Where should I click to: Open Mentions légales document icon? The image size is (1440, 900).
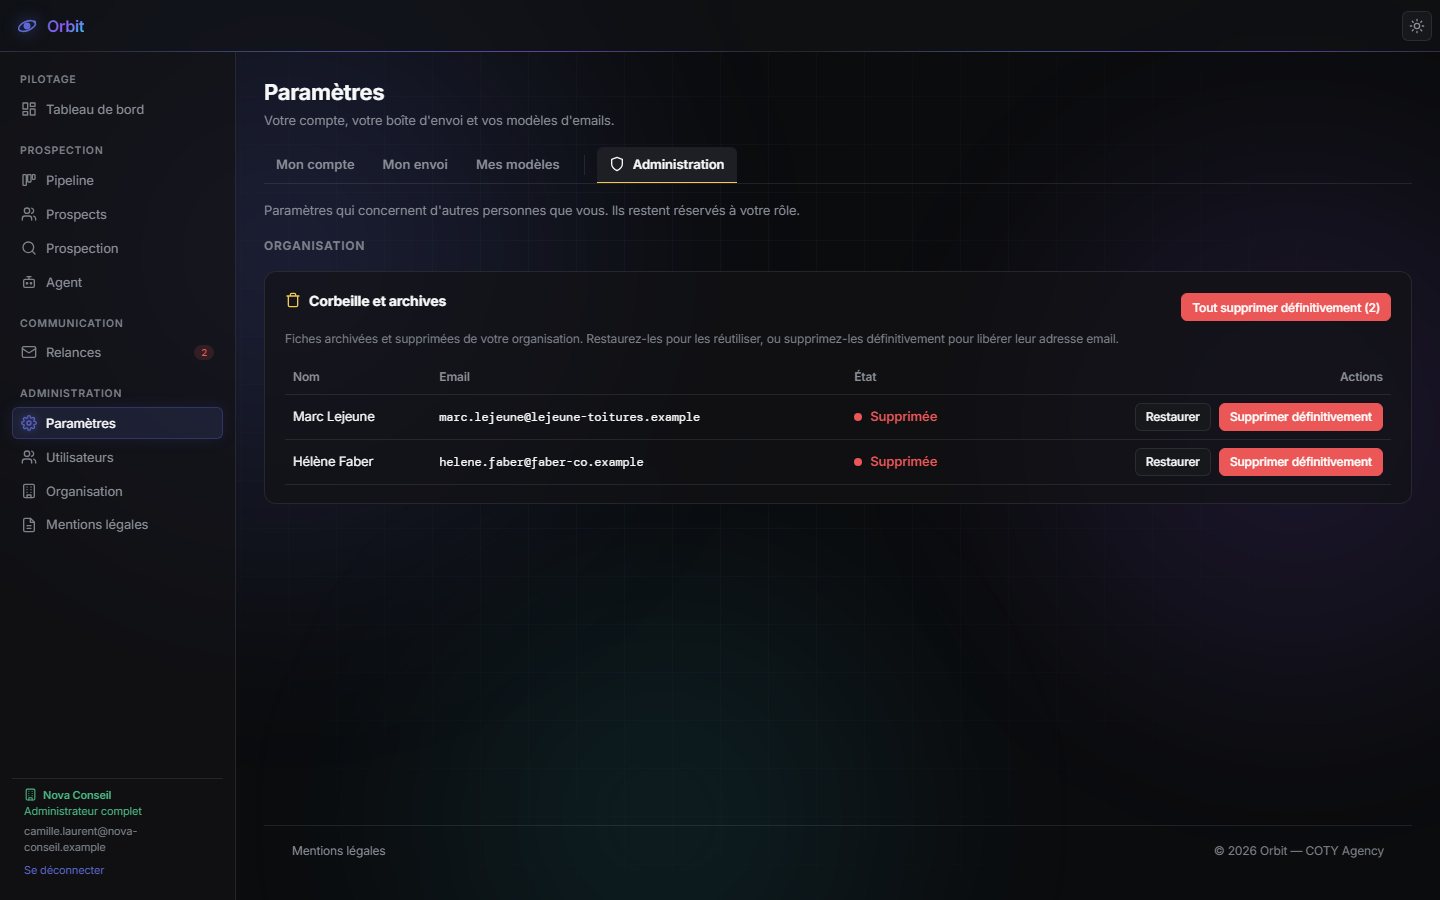tap(29, 524)
